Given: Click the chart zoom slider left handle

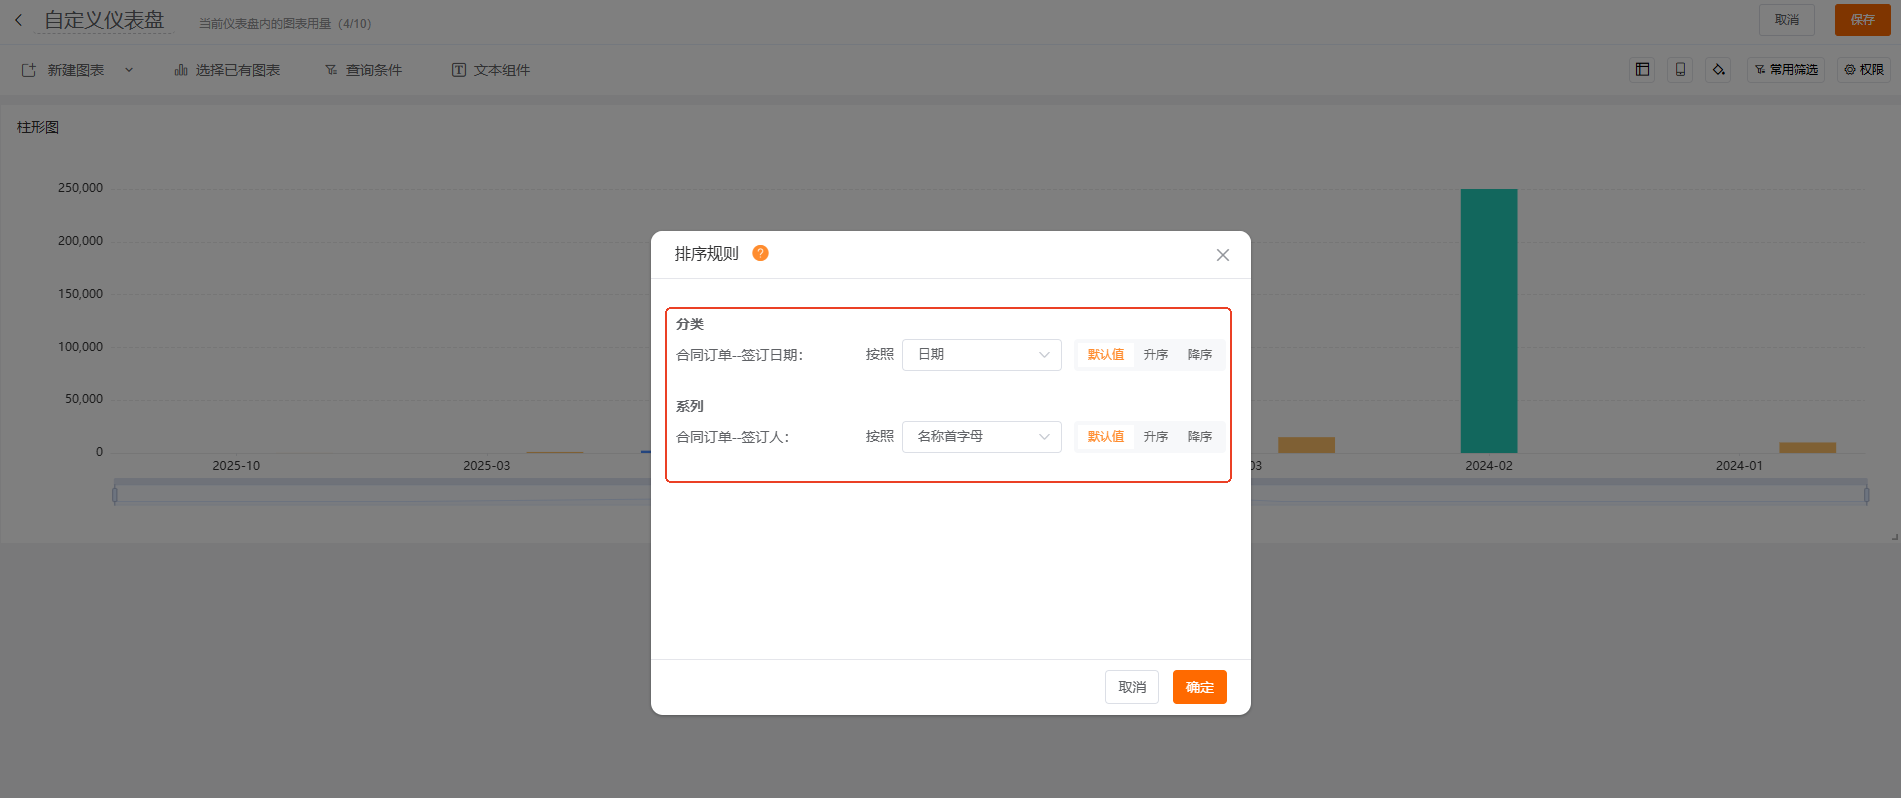Looking at the screenshot, I should 115,494.
